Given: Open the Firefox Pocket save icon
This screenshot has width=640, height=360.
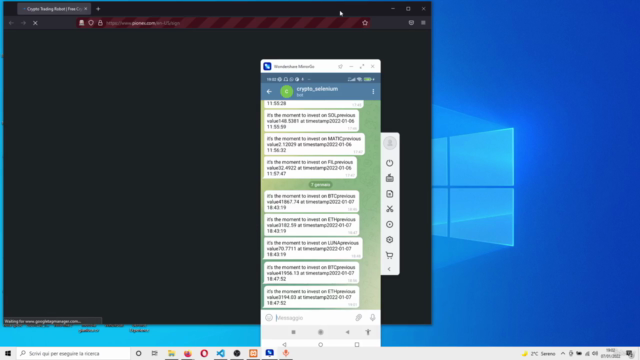Looking at the screenshot, I should point(411,23).
